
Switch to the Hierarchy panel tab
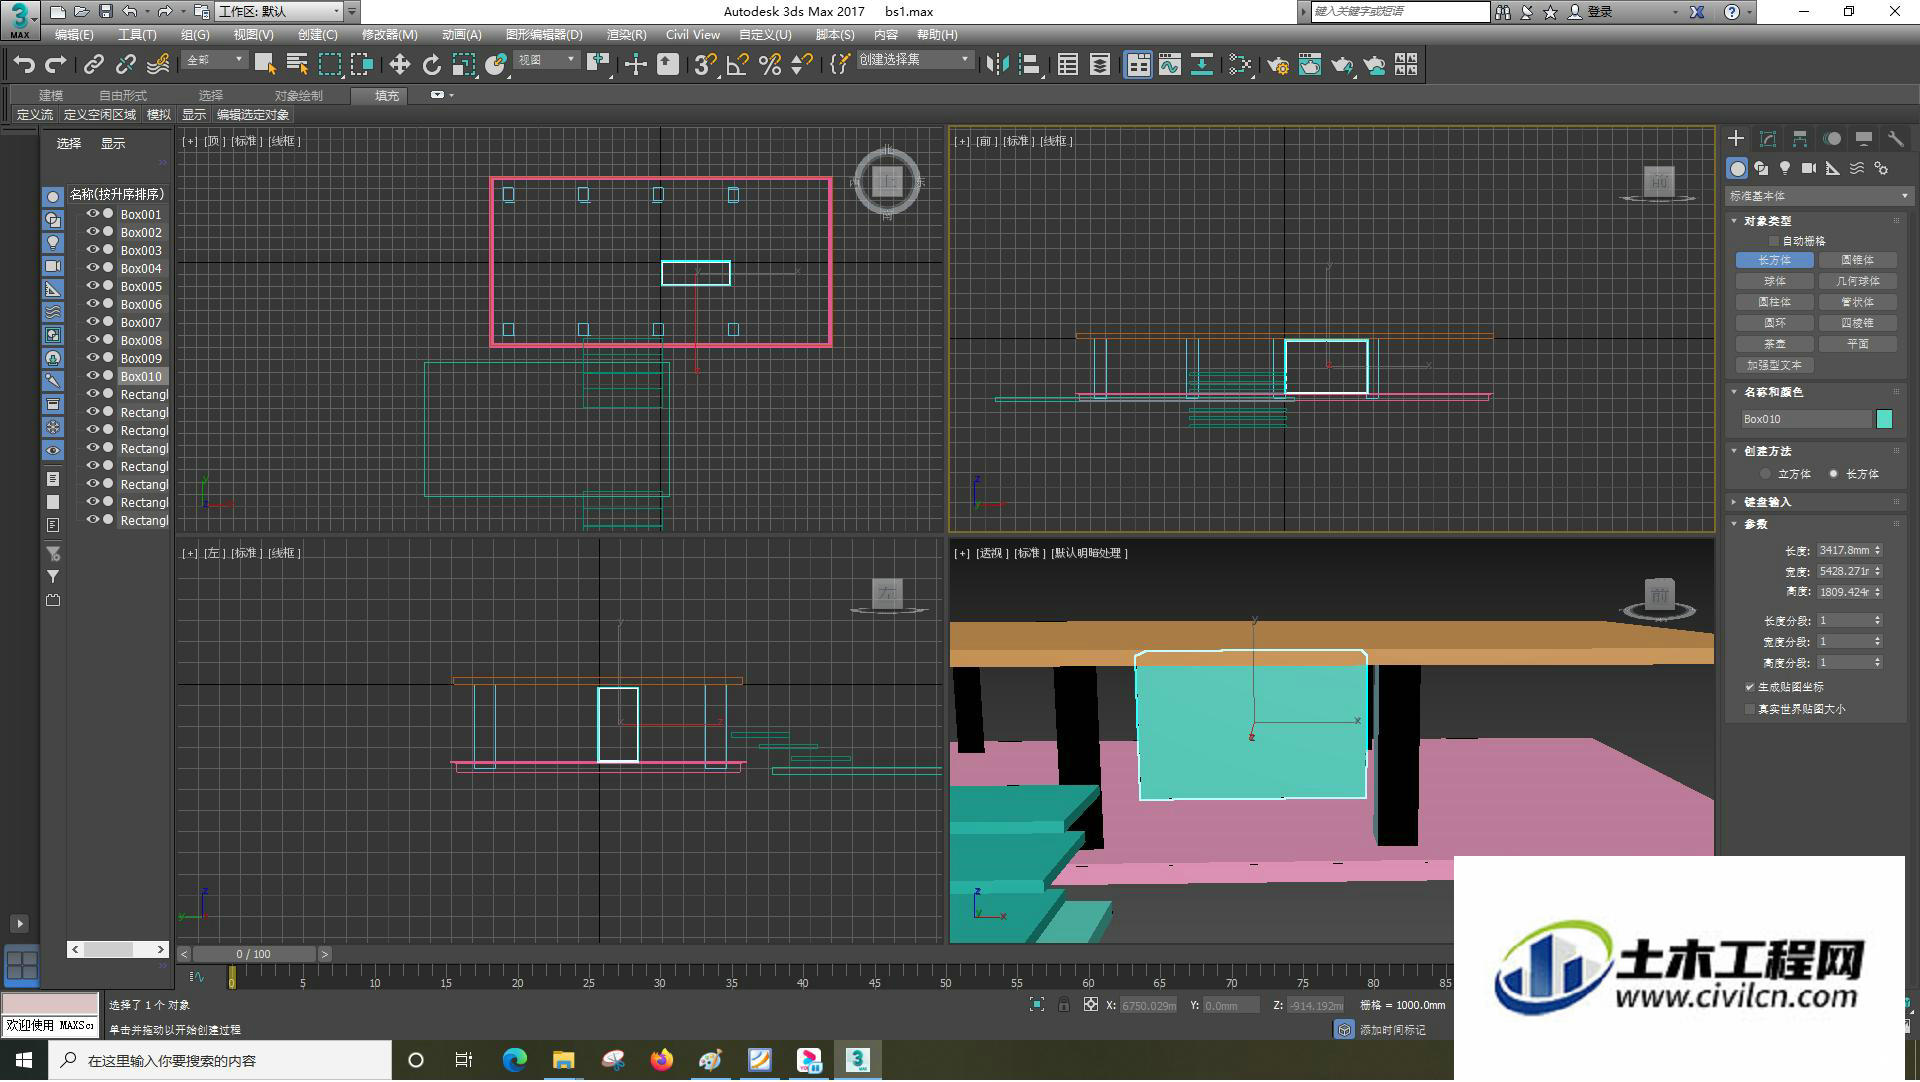click(x=1799, y=139)
